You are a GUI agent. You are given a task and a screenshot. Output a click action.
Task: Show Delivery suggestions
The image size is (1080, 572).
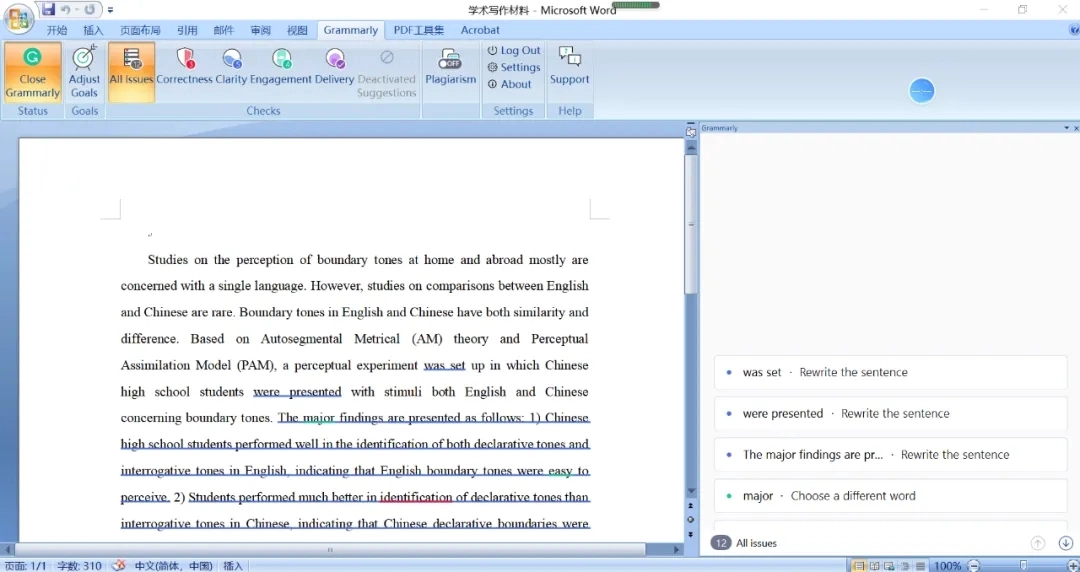[334, 67]
